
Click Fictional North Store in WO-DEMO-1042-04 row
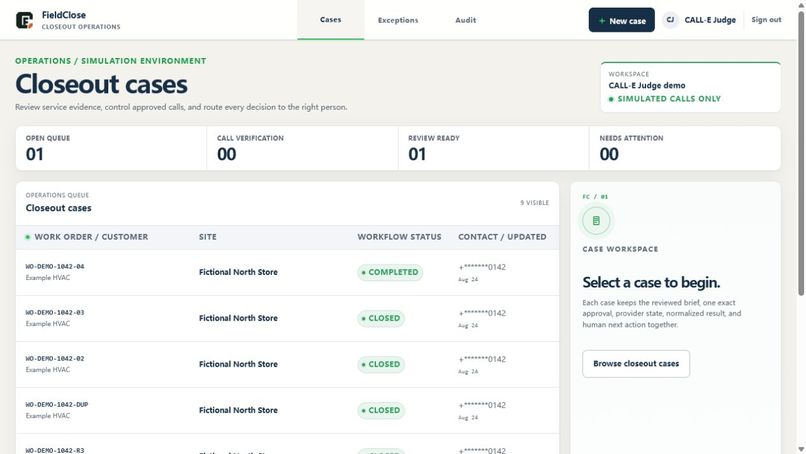tap(238, 272)
